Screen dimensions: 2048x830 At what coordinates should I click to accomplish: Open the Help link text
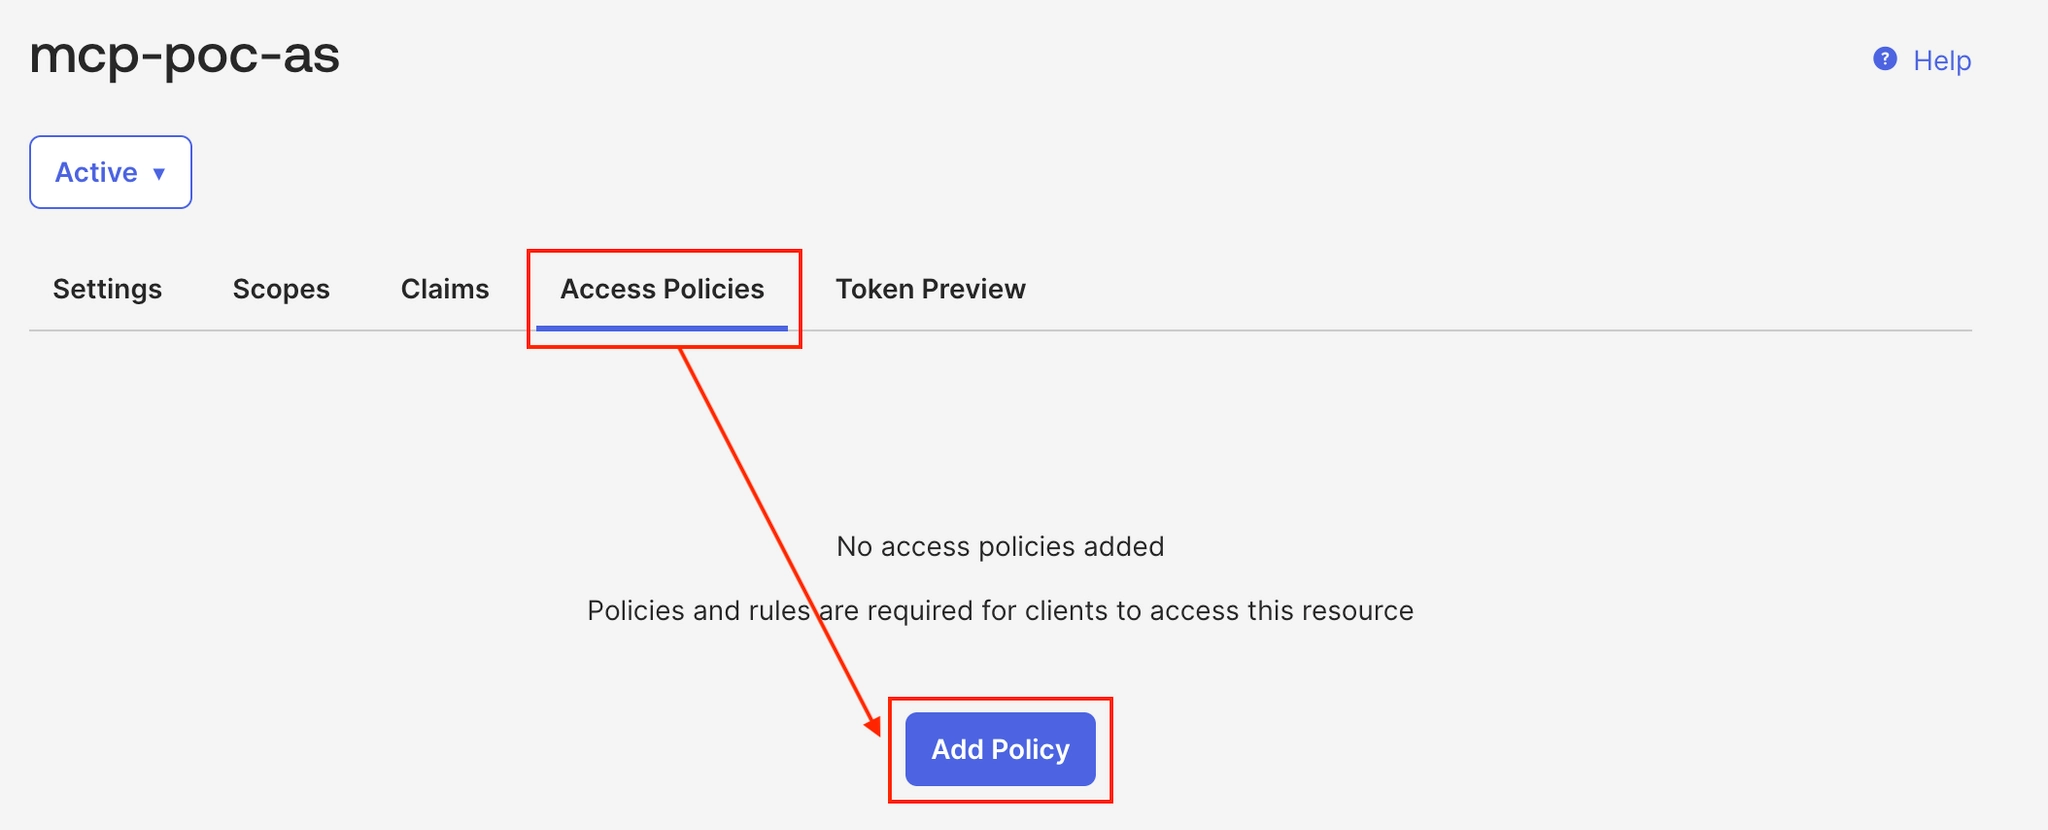coord(1942,61)
